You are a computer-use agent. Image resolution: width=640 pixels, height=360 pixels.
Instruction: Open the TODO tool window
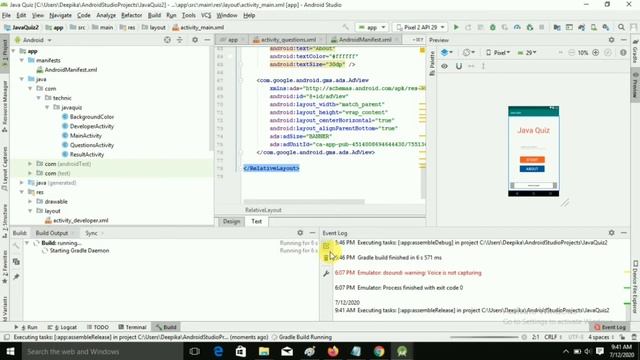(x=98, y=327)
